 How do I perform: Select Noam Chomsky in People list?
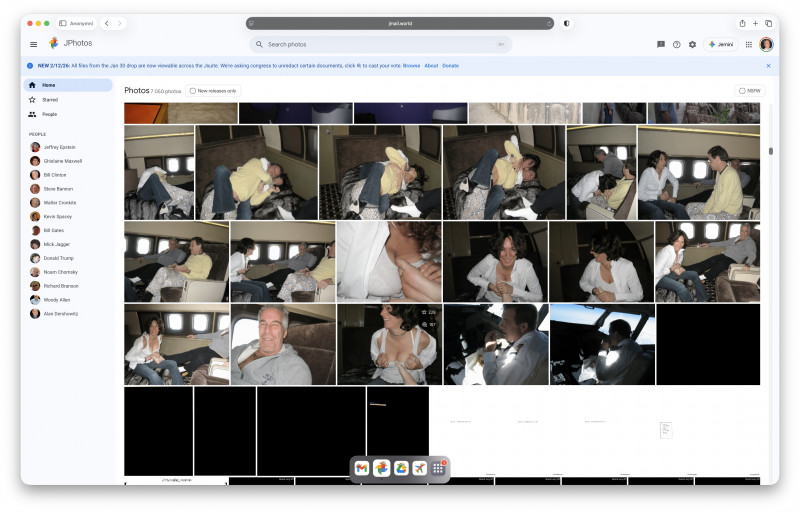pyautogui.click(x=60, y=272)
